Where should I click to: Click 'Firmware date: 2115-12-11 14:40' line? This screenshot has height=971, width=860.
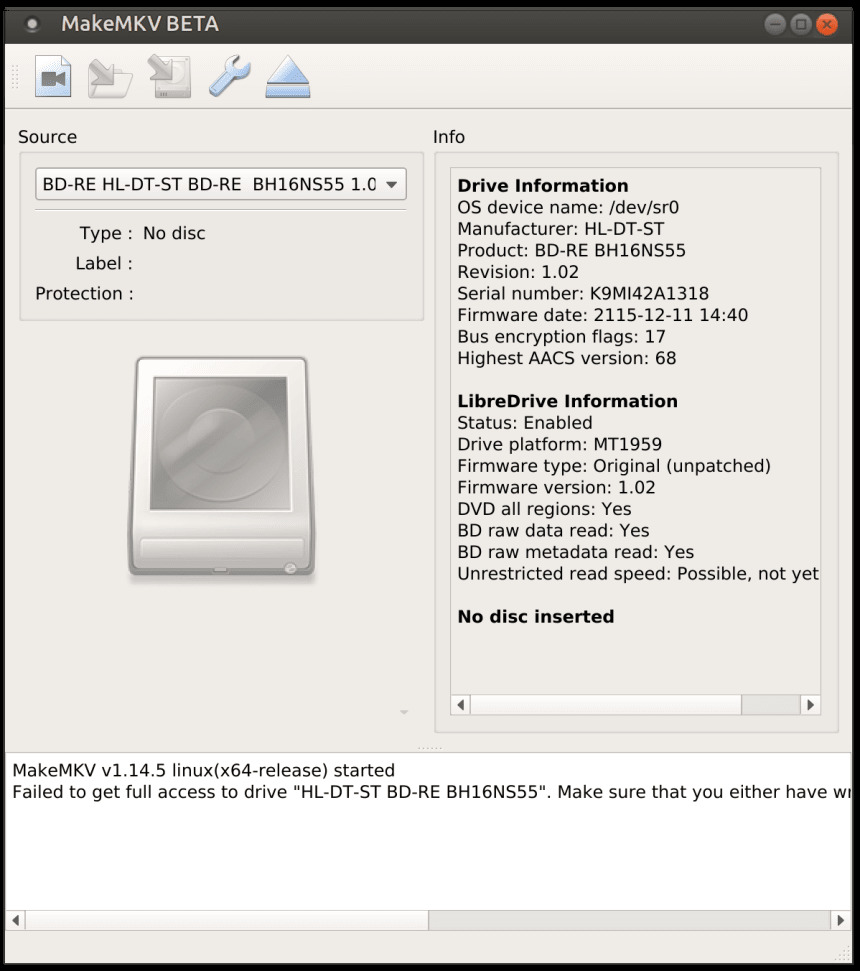pos(602,315)
